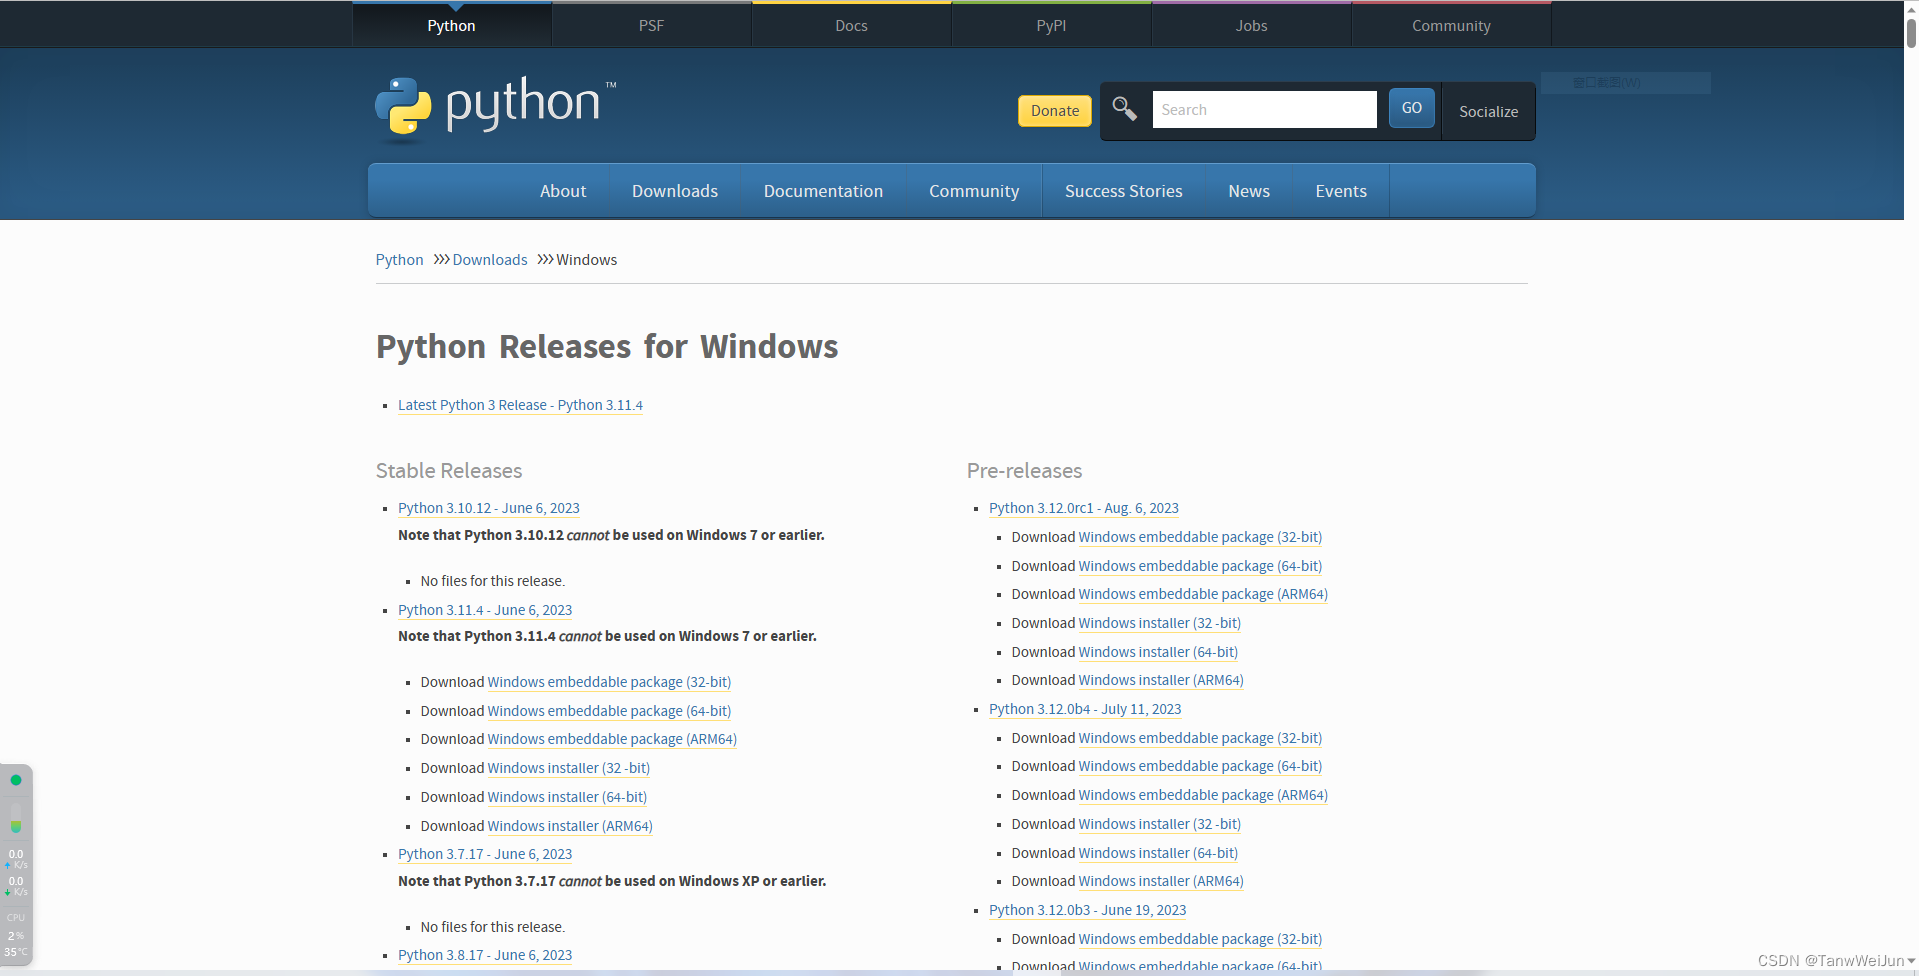The width and height of the screenshot is (1919, 976).
Task: Open the Community navigation menu item
Action: (974, 191)
